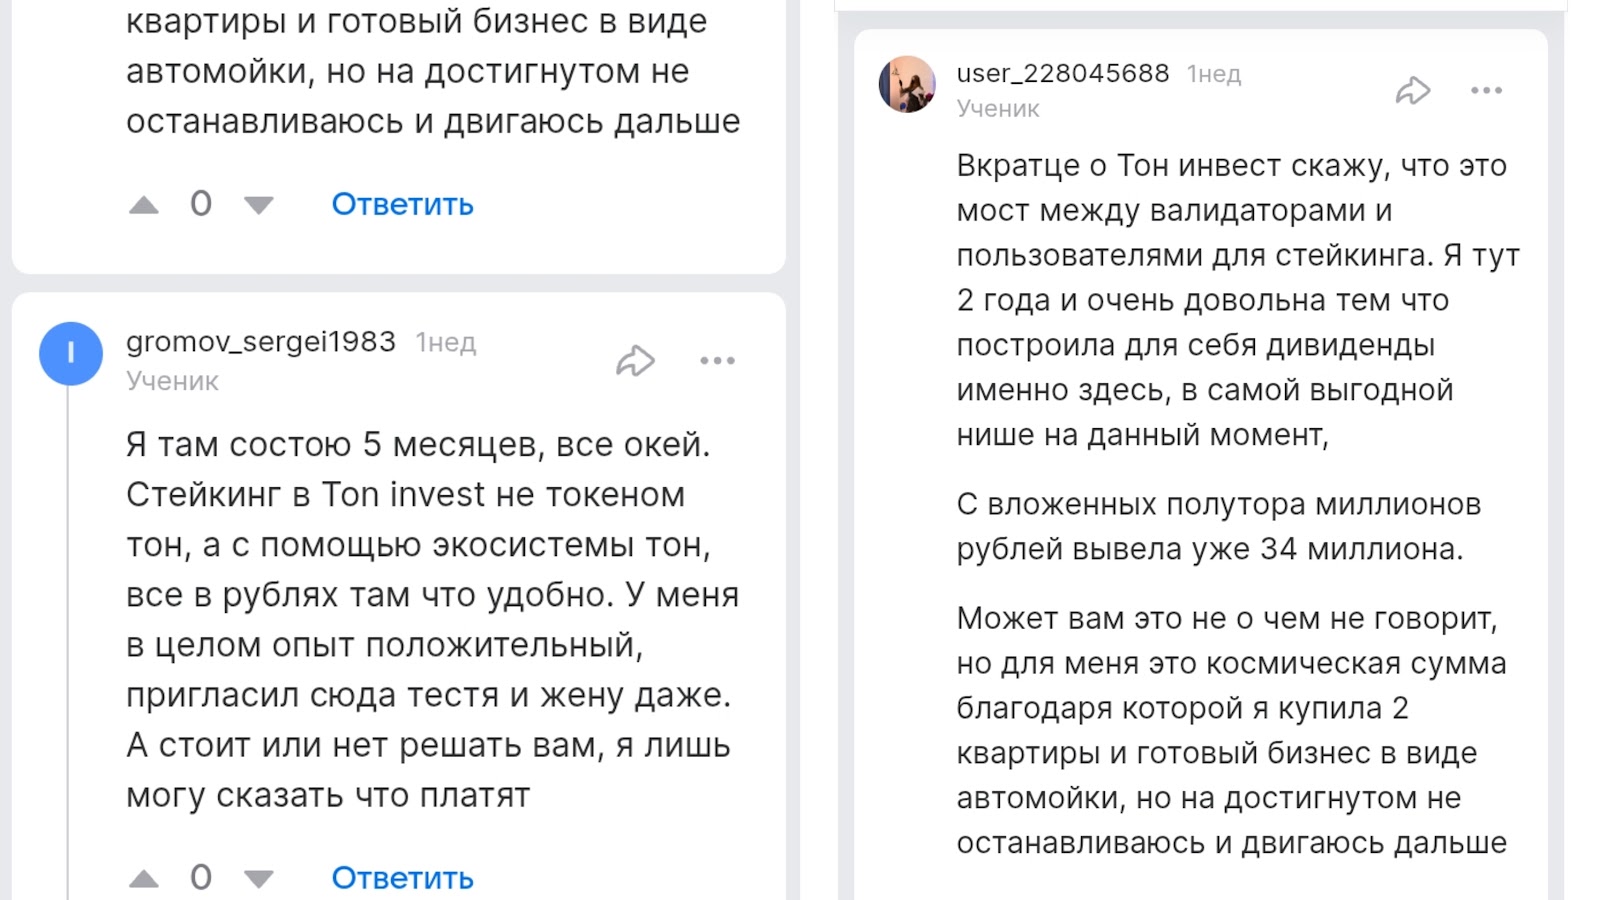The width and height of the screenshot is (1600, 900).
Task: Open the gromov_sergei1983 username link
Action: point(261,342)
